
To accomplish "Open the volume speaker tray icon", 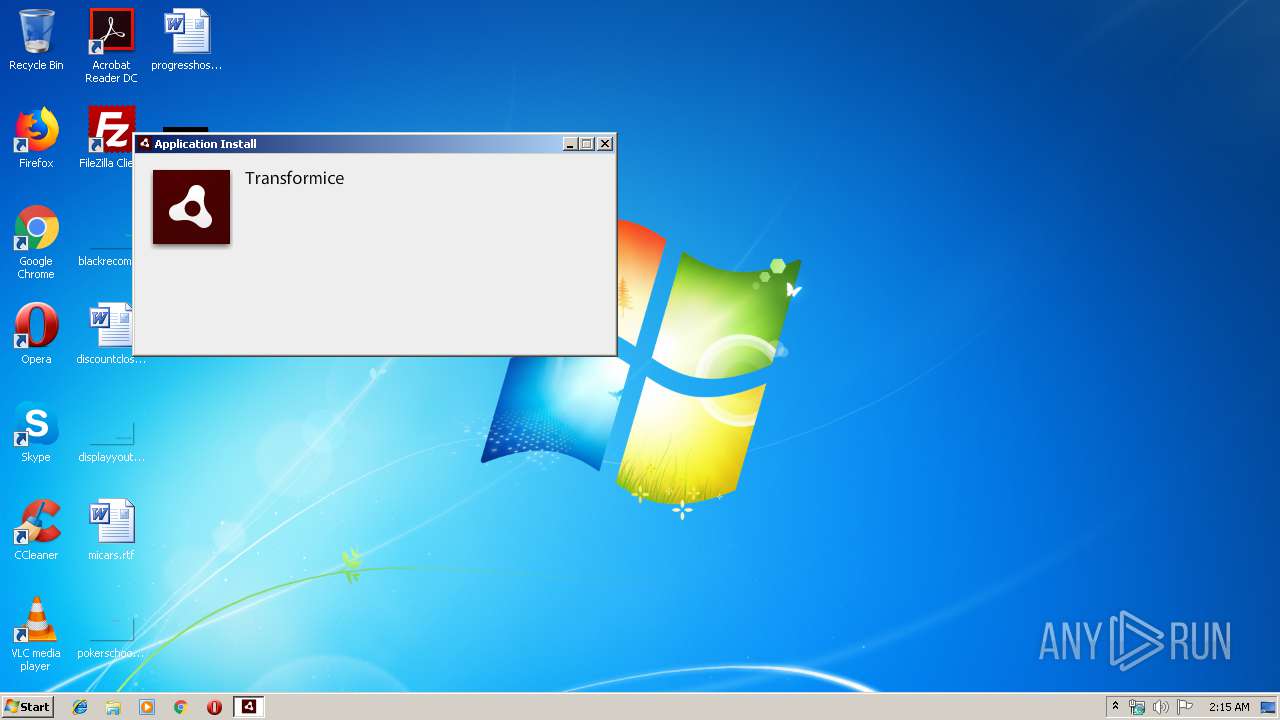I will tap(1161, 707).
